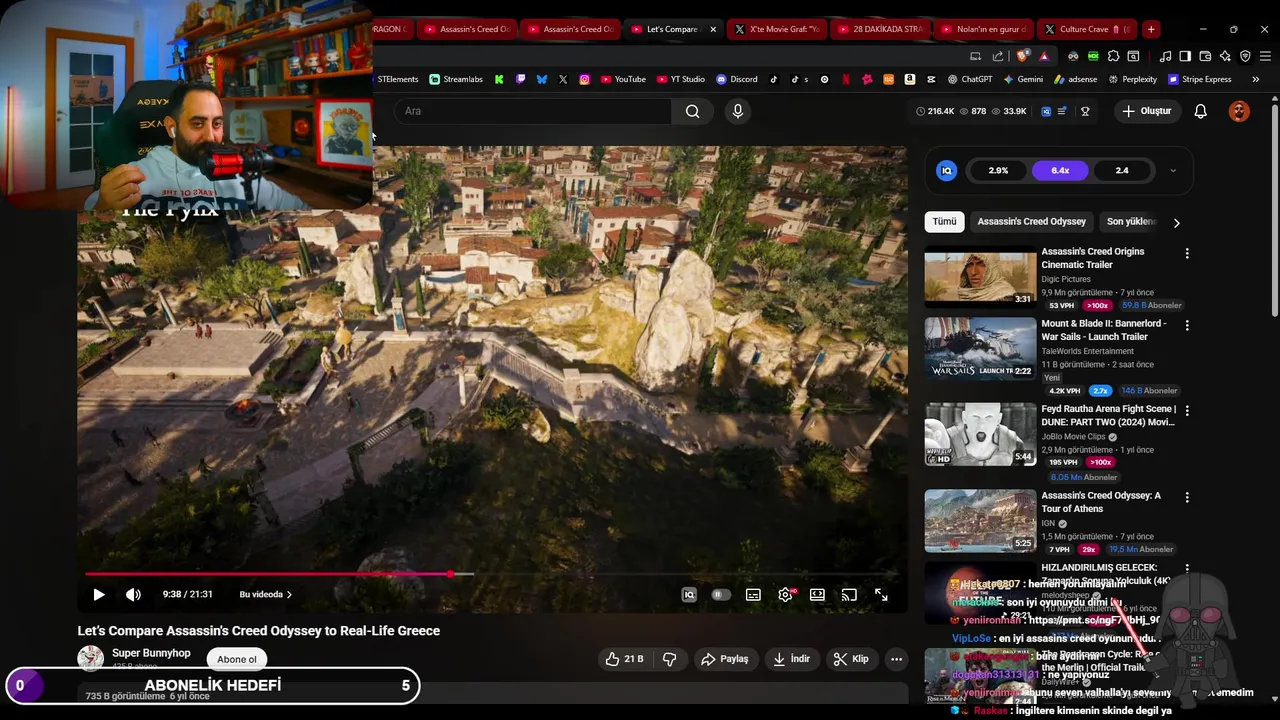Open options for Mount & Blade II video
1280x720 pixels.
tap(1187, 326)
